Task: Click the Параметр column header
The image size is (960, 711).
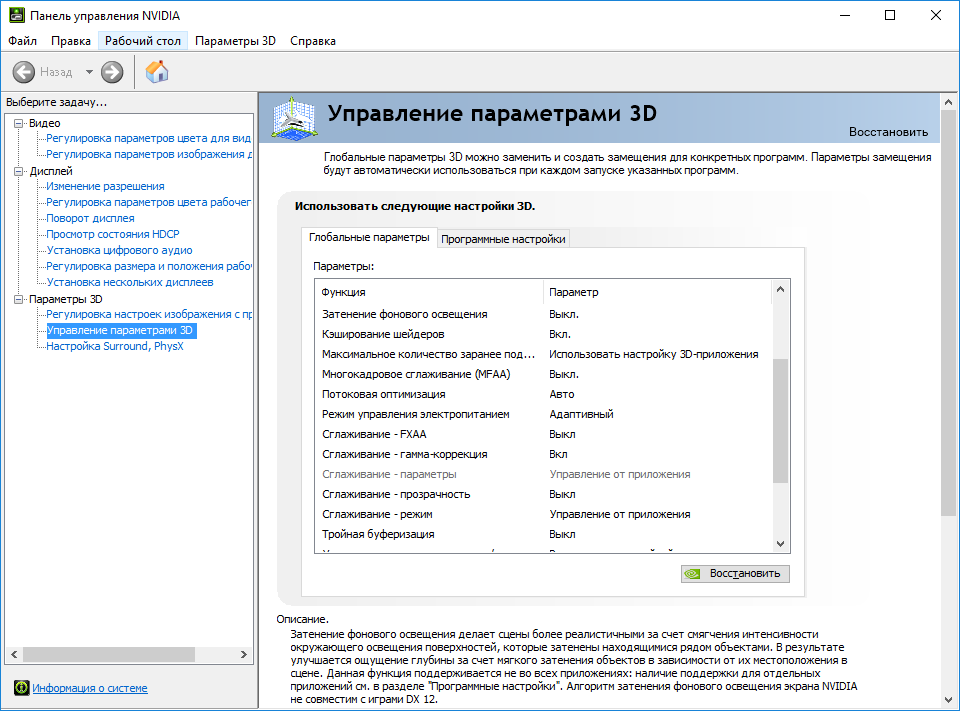Action: coord(658,292)
